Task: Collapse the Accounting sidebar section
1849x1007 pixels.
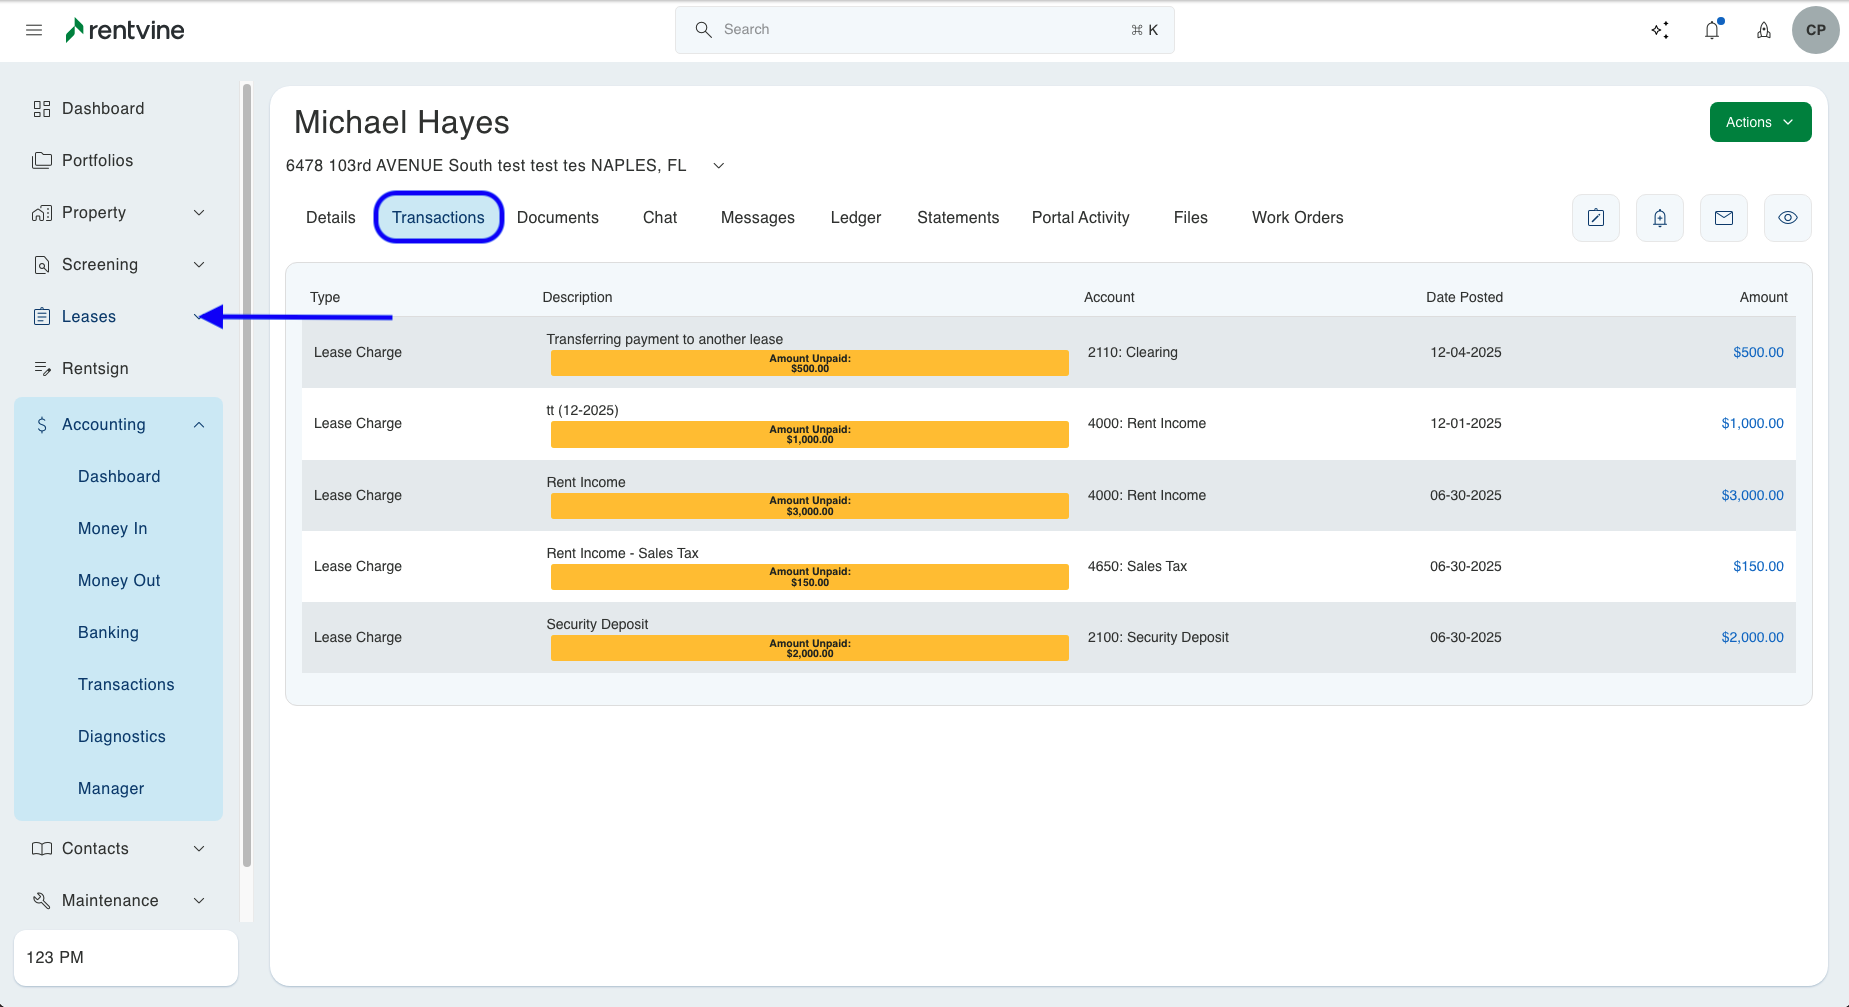Action: pyautogui.click(x=199, y=425)
